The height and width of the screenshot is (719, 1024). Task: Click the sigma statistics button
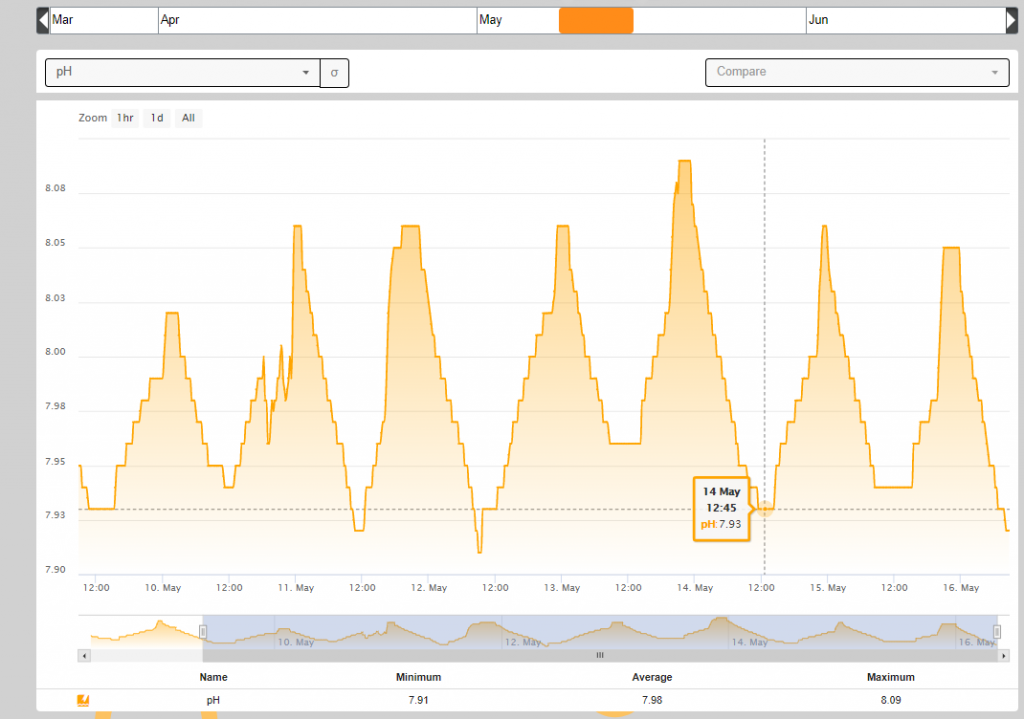coord(334,73)
